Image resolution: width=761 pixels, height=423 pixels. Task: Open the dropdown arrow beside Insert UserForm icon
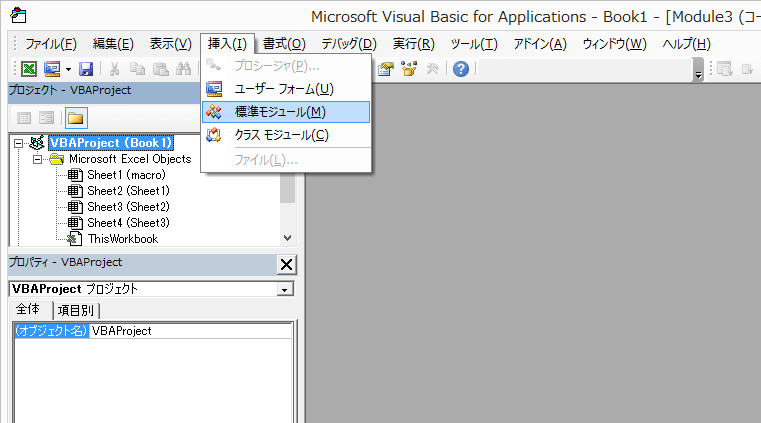coord(68,68)
